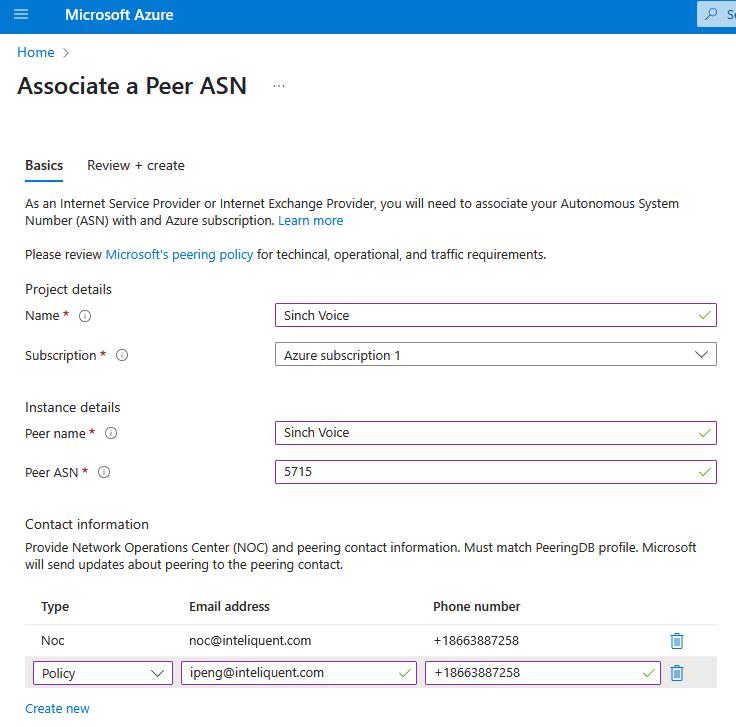
Task: Click the Noc type cell
Action: tap(53, 641)
